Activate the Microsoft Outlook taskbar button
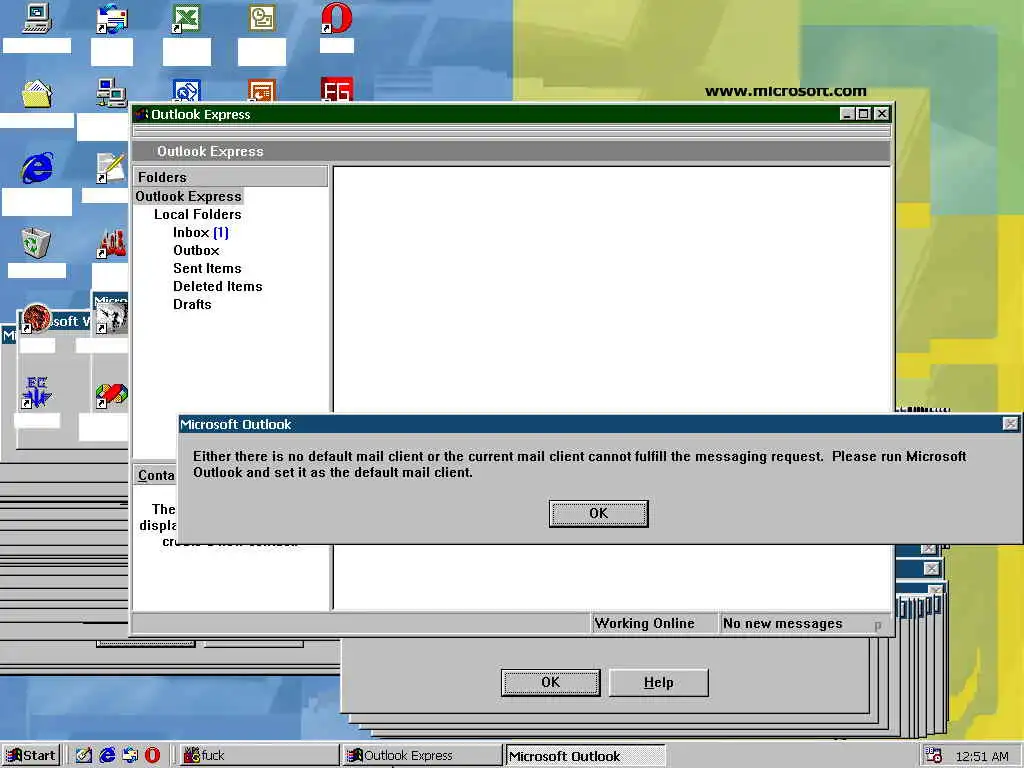Viewport: 1024px width, 768px height. pyautogui.click(x=585, y=756)
